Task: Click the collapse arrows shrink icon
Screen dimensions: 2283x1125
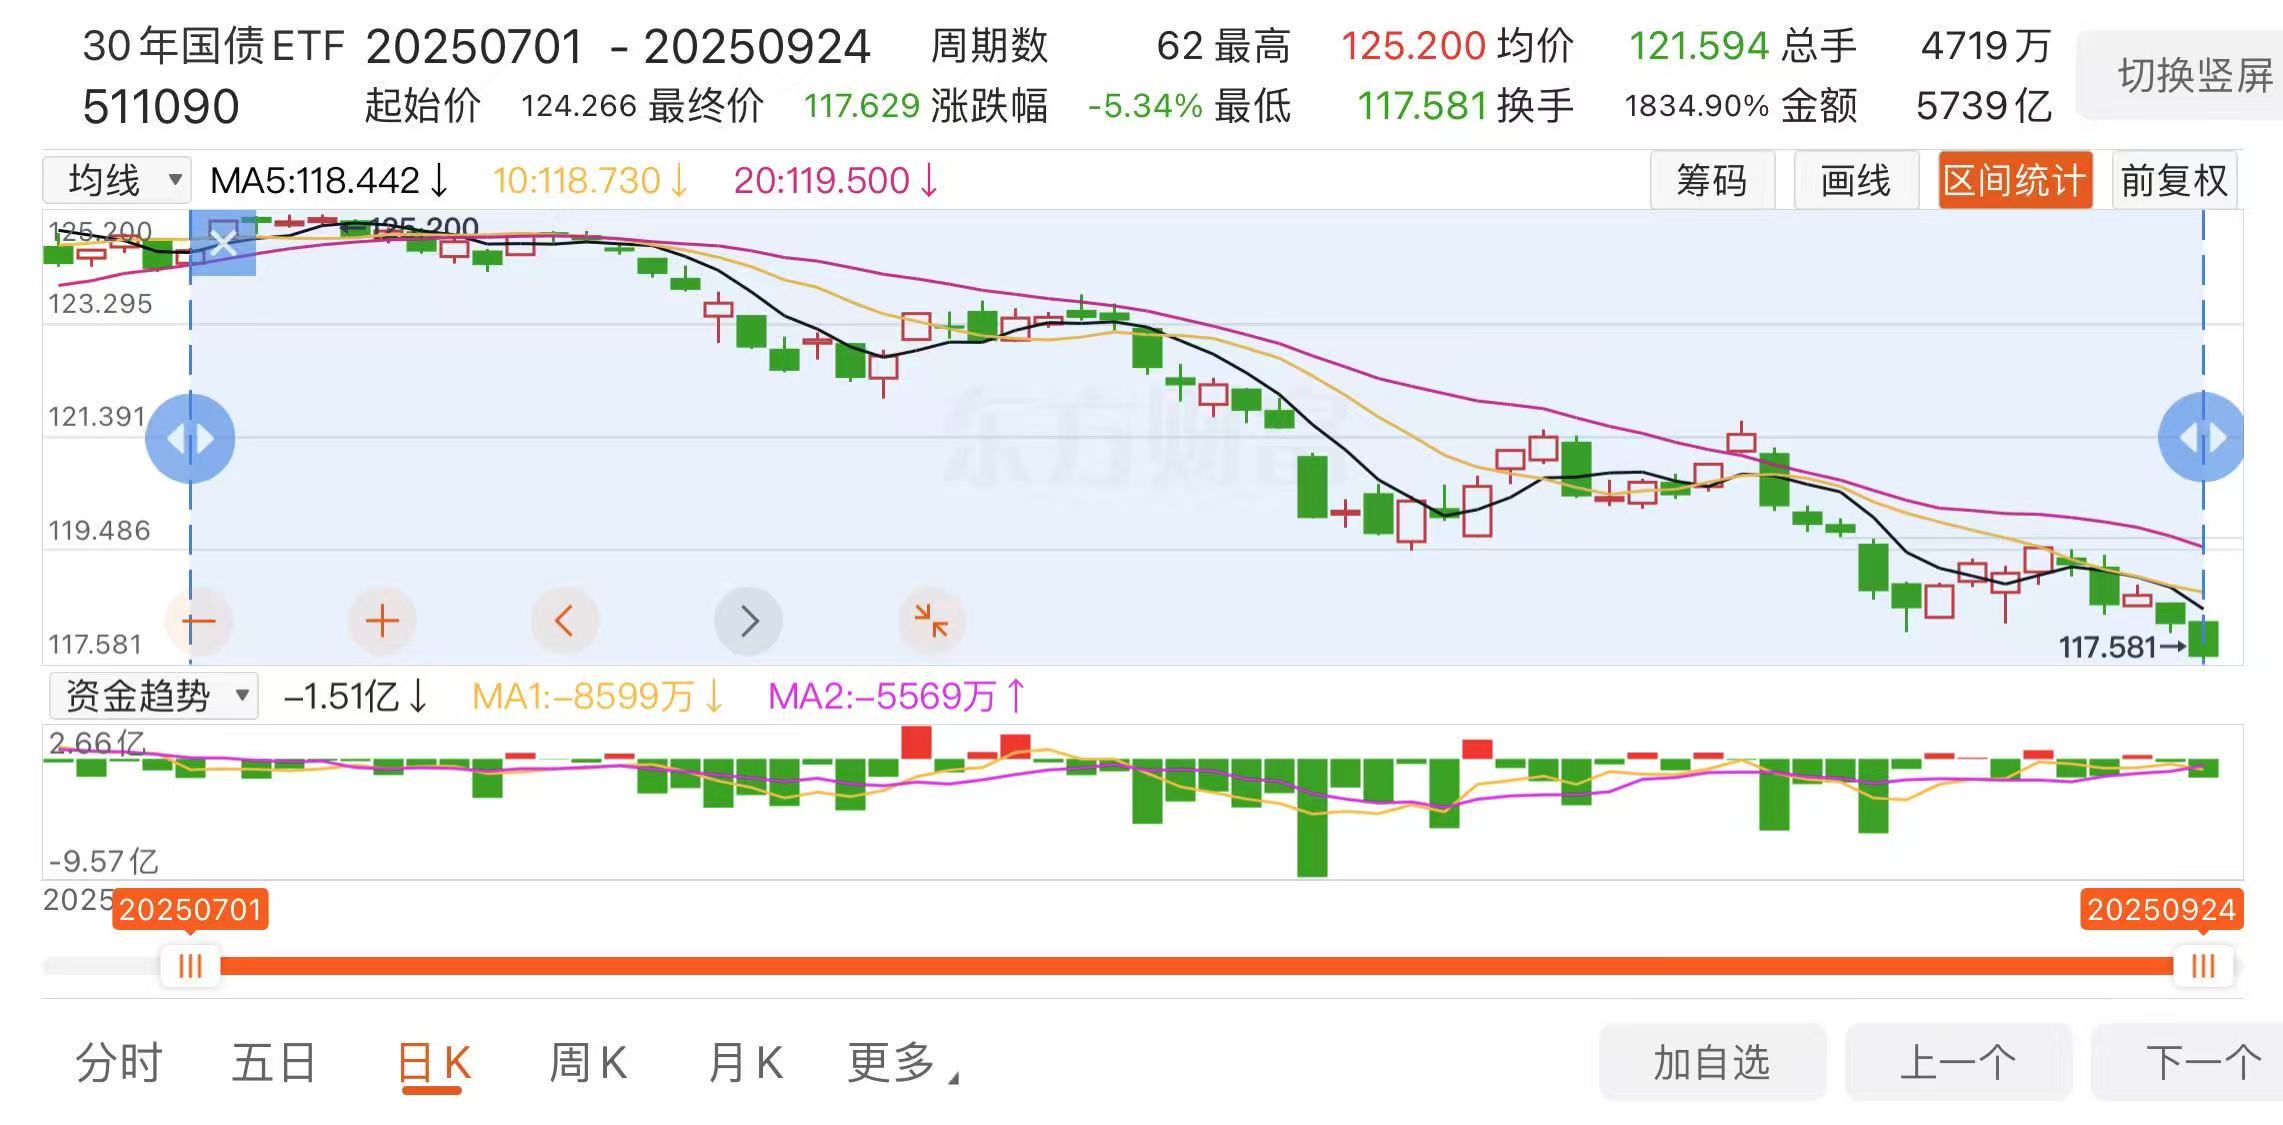Action: tap(931, 621)
